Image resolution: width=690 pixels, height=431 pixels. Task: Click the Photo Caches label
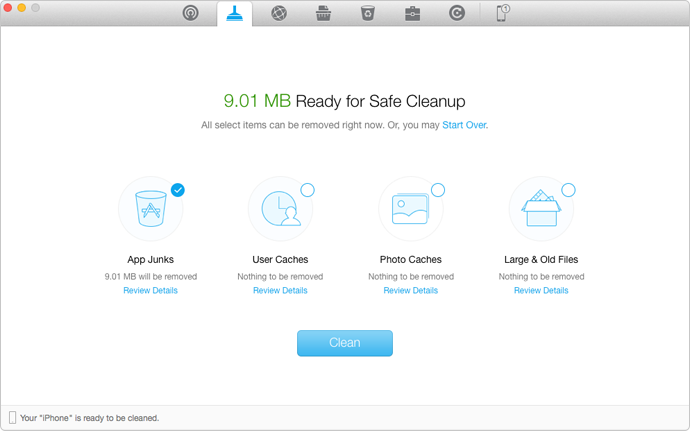[x=411, y=260]
